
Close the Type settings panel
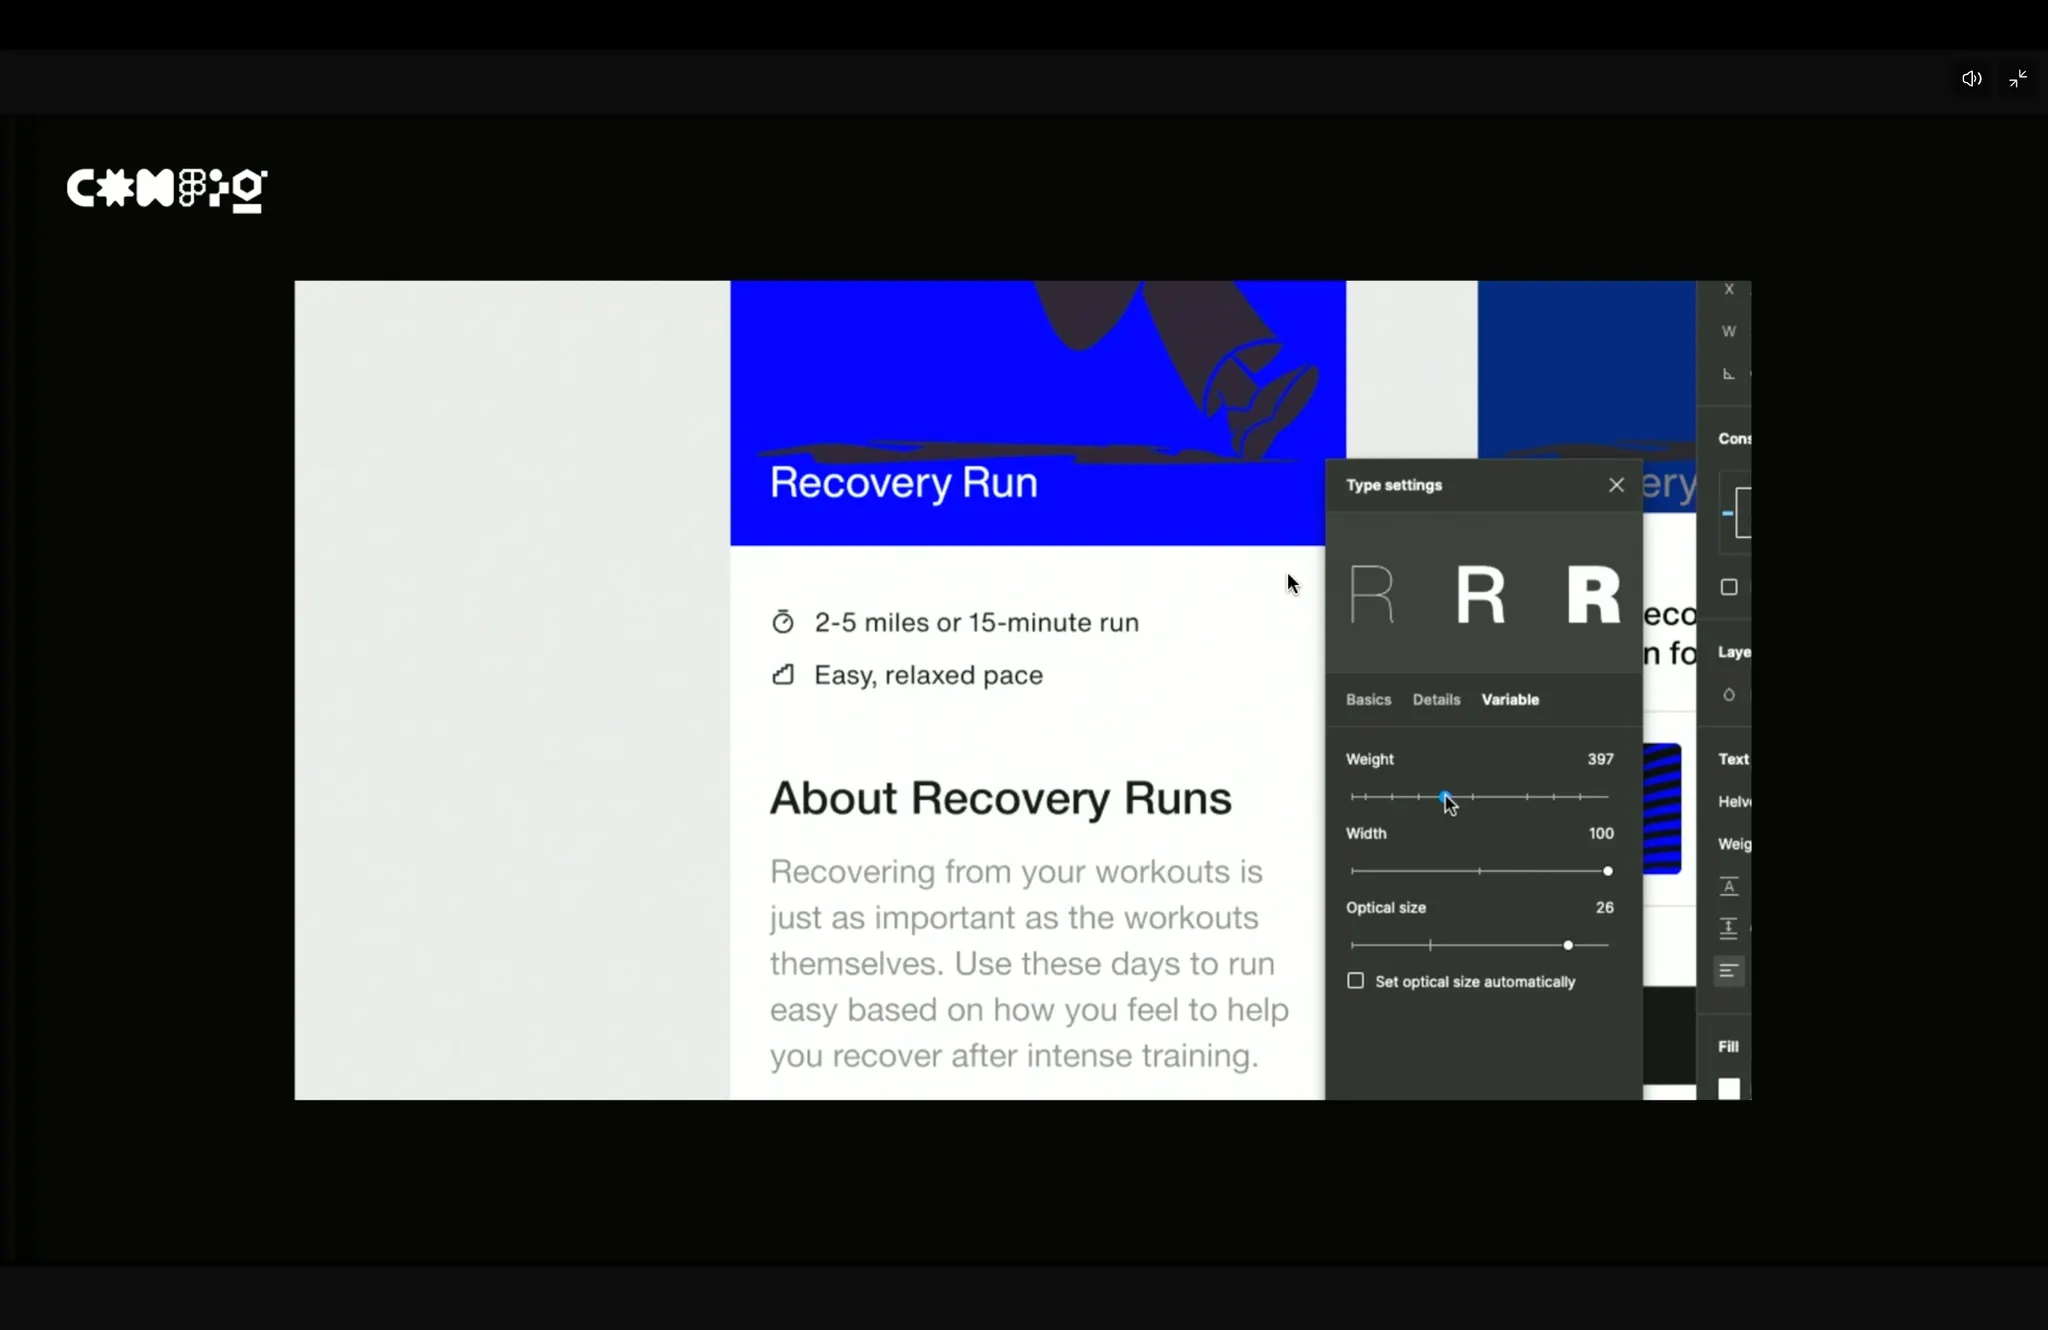coord(1616,485)
